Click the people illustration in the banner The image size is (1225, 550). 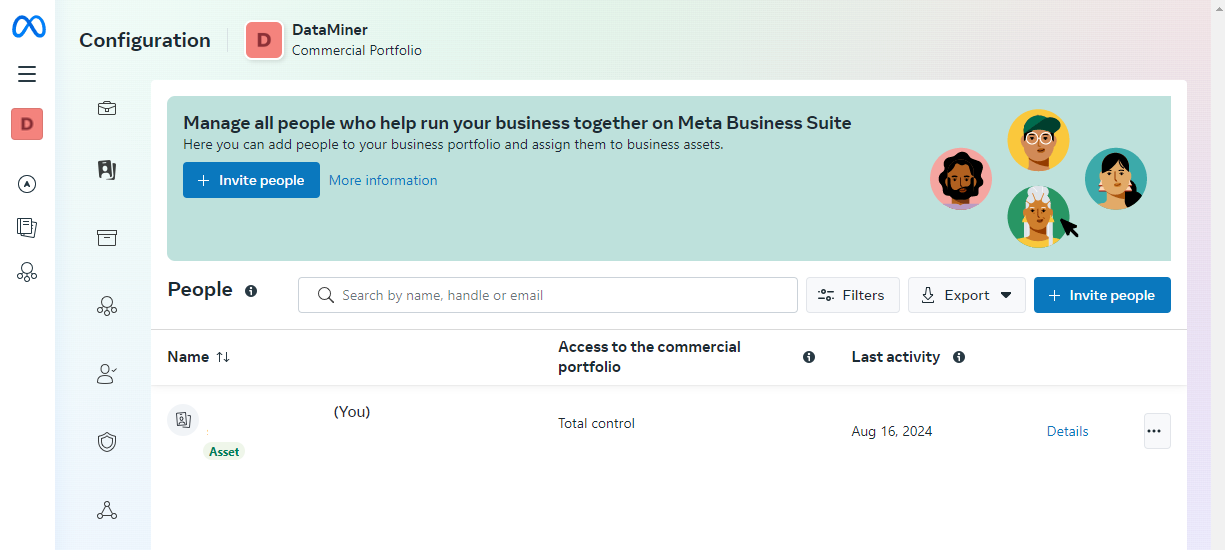point(1038,178)
